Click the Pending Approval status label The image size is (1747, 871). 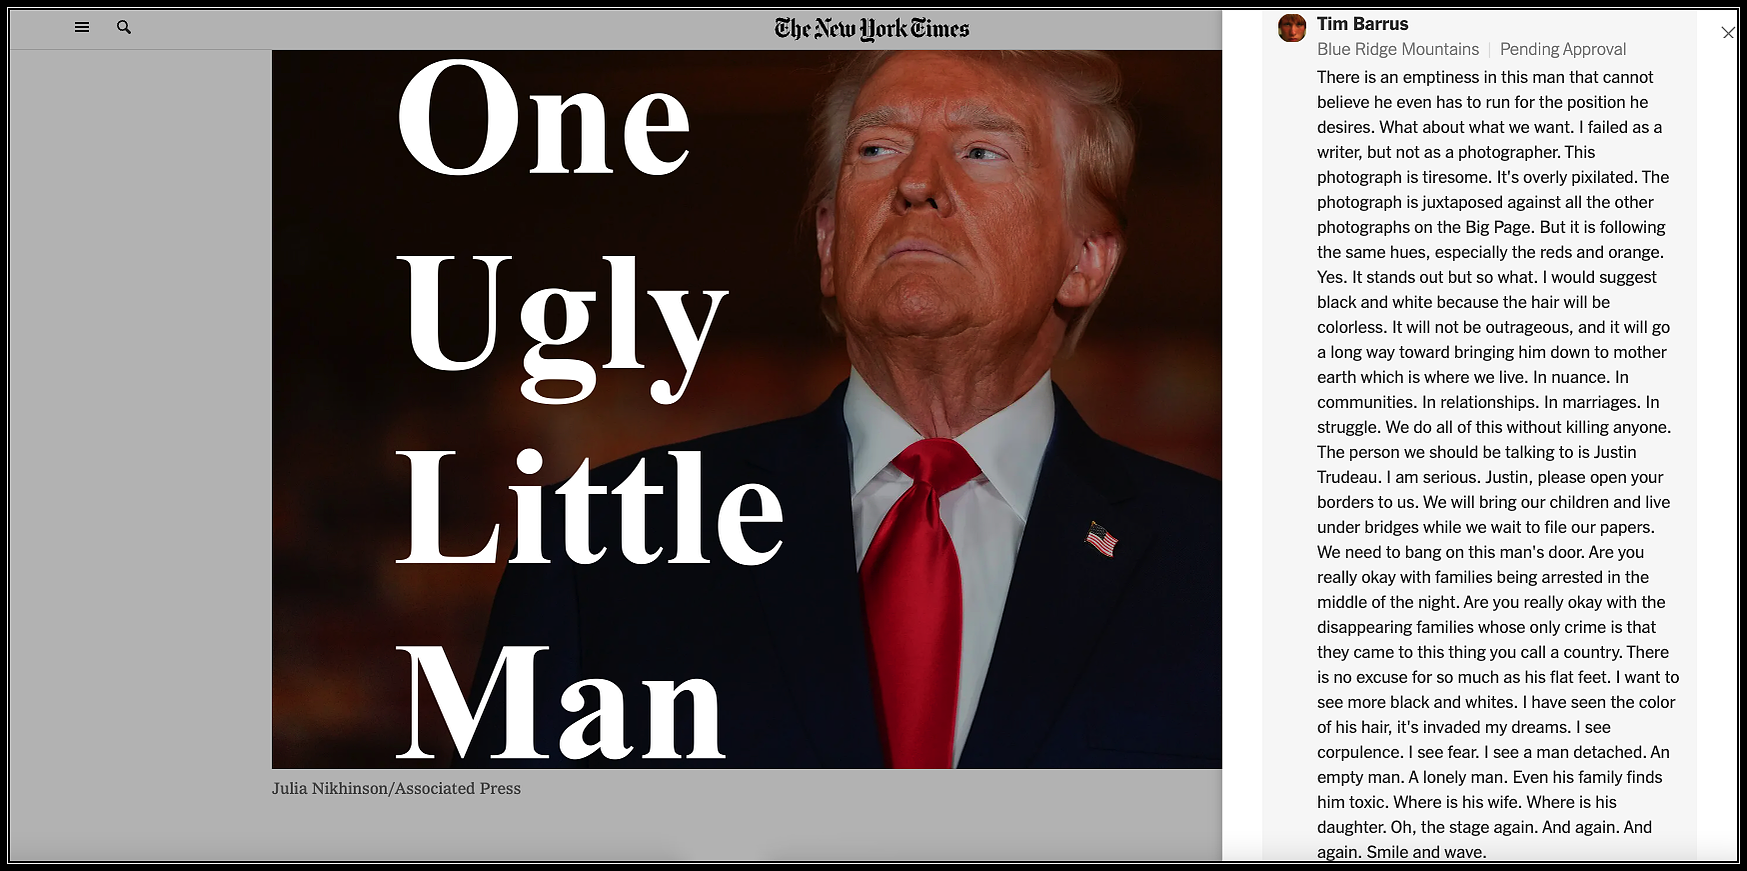1562,49
